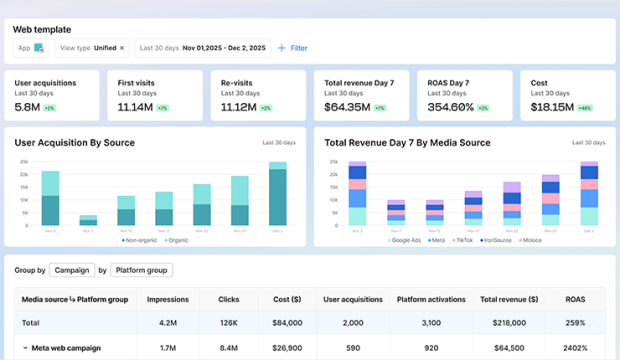Click the plus icon beside Filter

tap(282, 48)
